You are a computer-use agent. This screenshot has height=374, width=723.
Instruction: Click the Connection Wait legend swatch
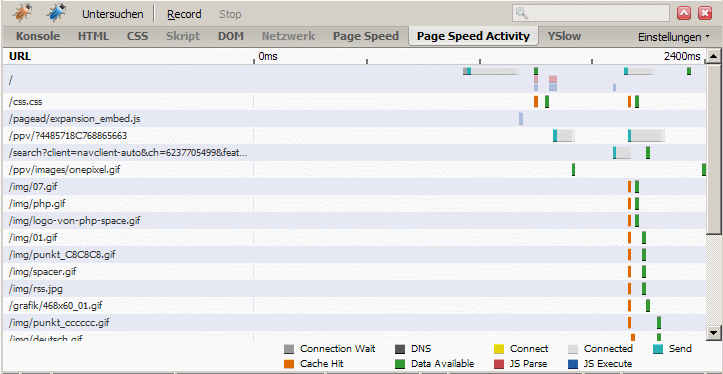[x=289, y=349]
